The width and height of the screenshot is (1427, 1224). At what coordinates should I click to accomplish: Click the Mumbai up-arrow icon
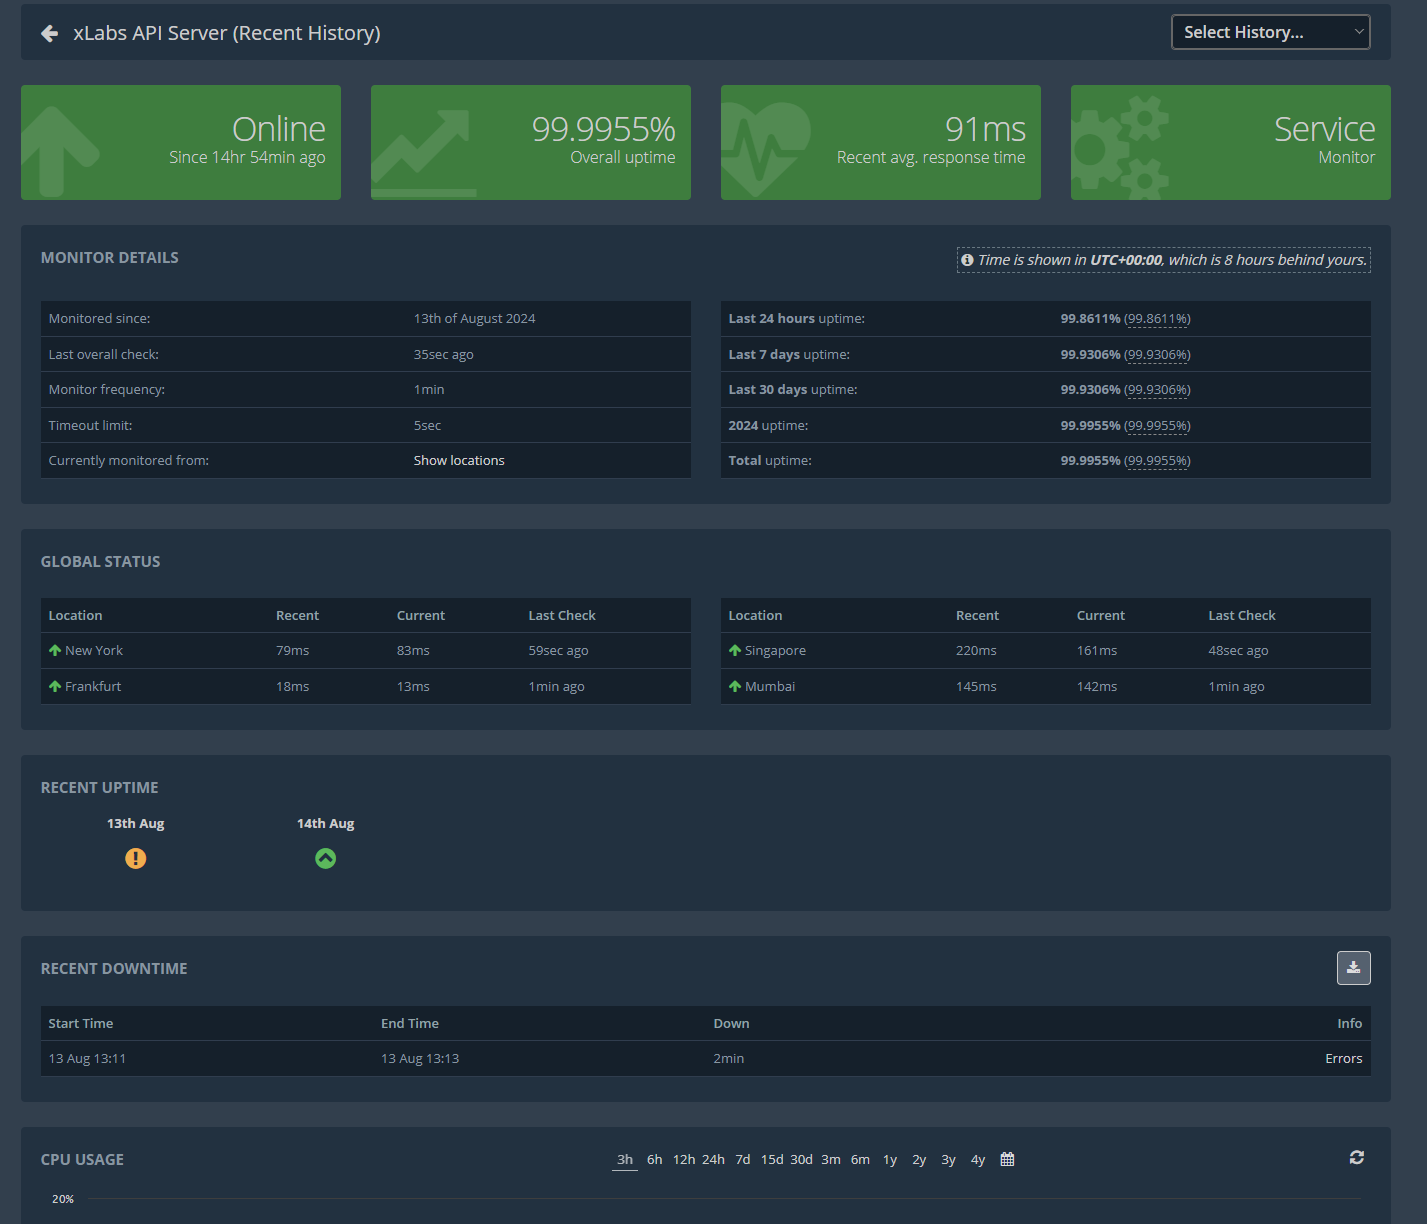point(735,687)
